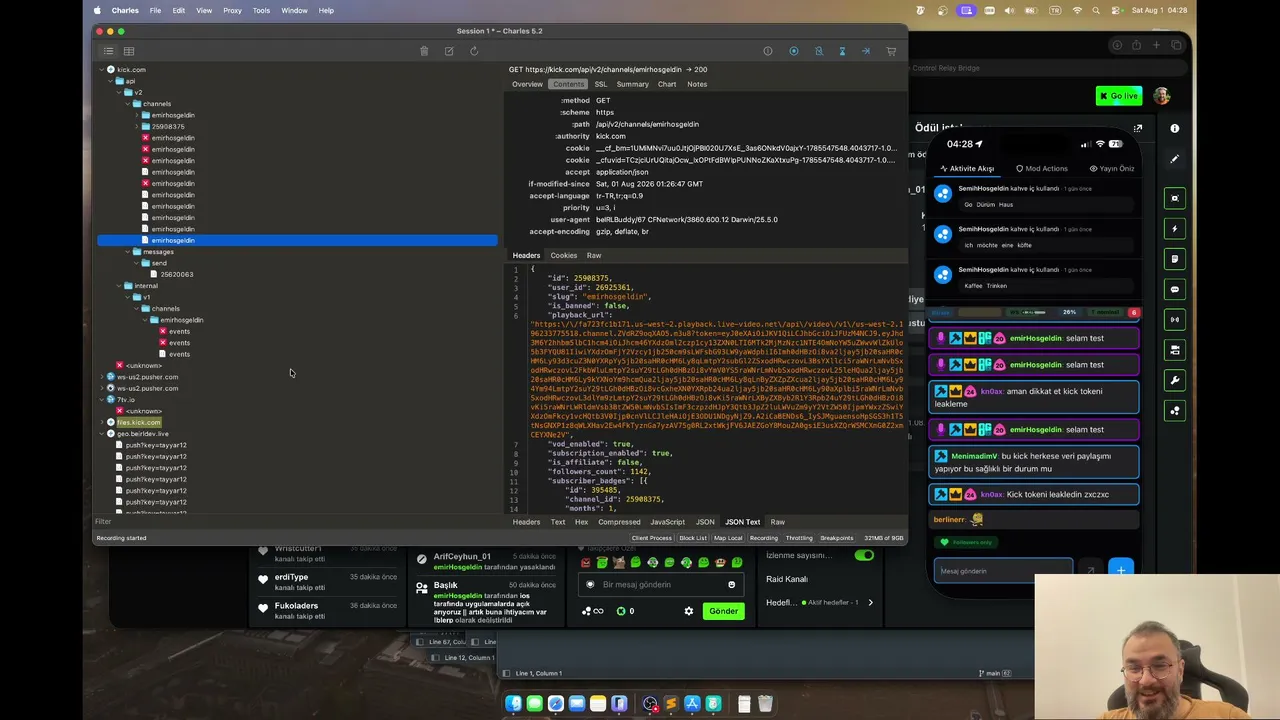
Task: Select the 25620063 request in tree
Action: [x=177, y=274]
